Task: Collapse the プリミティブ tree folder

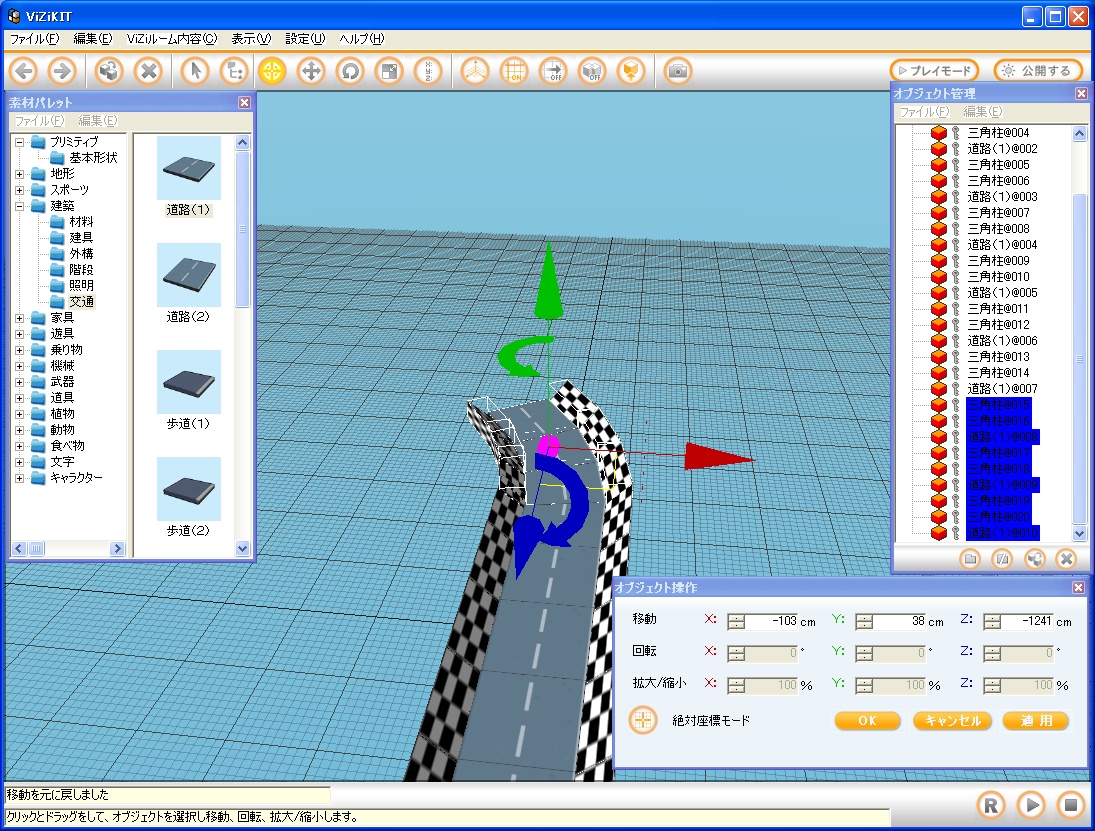Action: pyautogui.click(x=20, y=142)
